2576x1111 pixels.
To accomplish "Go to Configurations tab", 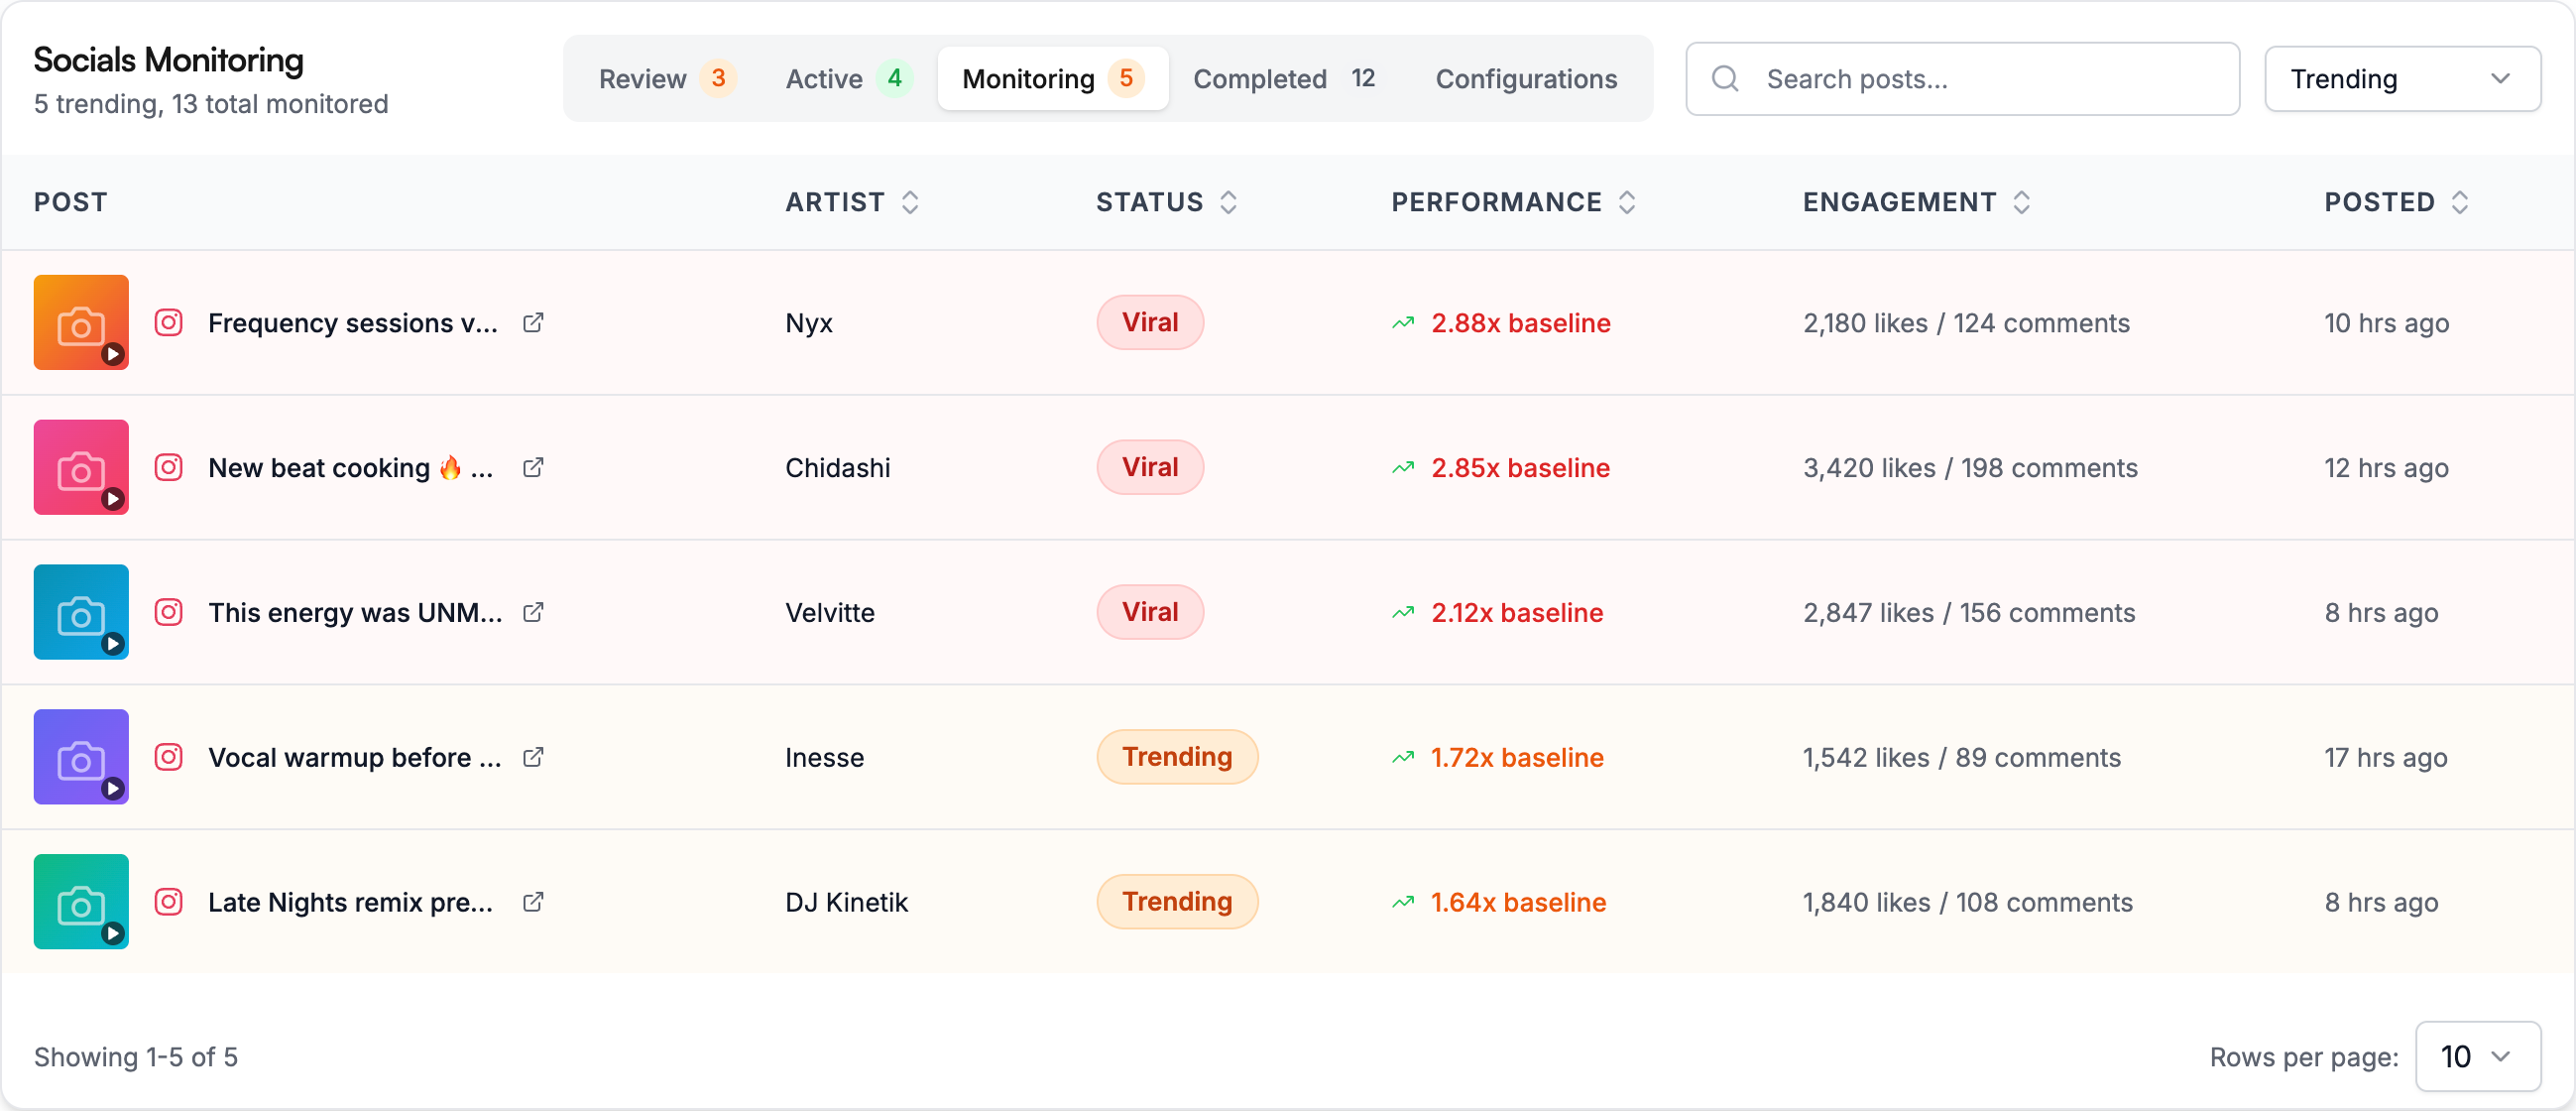I will pos(1525,79).
